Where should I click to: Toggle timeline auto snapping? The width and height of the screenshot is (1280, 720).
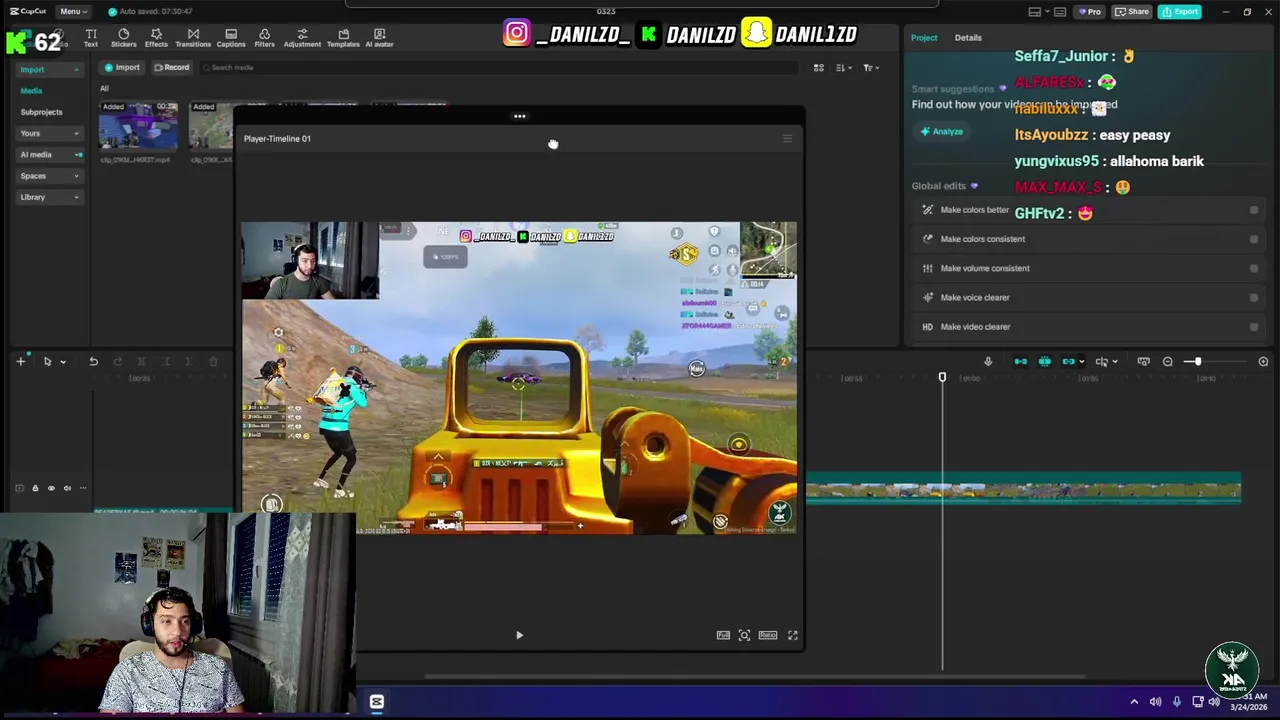[x=1045, y=361]
